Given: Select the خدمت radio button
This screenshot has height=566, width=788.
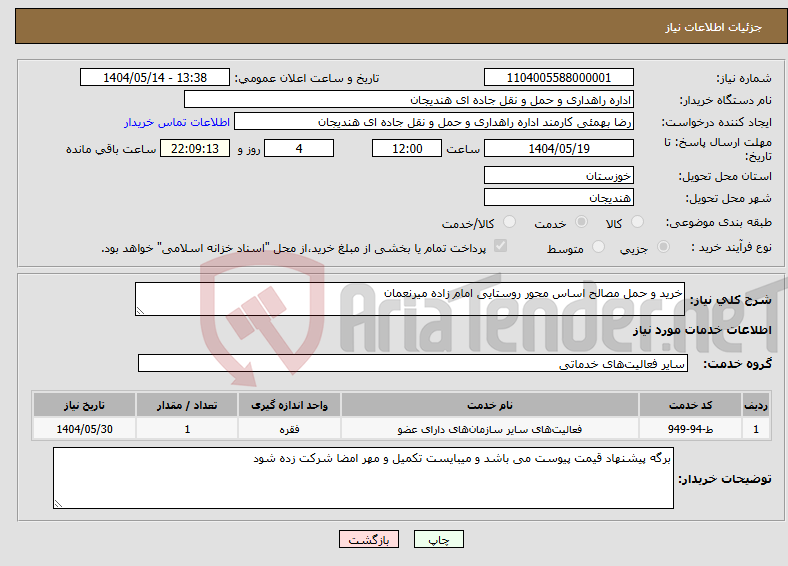Looking at the screenshot, I should point(581,222).
